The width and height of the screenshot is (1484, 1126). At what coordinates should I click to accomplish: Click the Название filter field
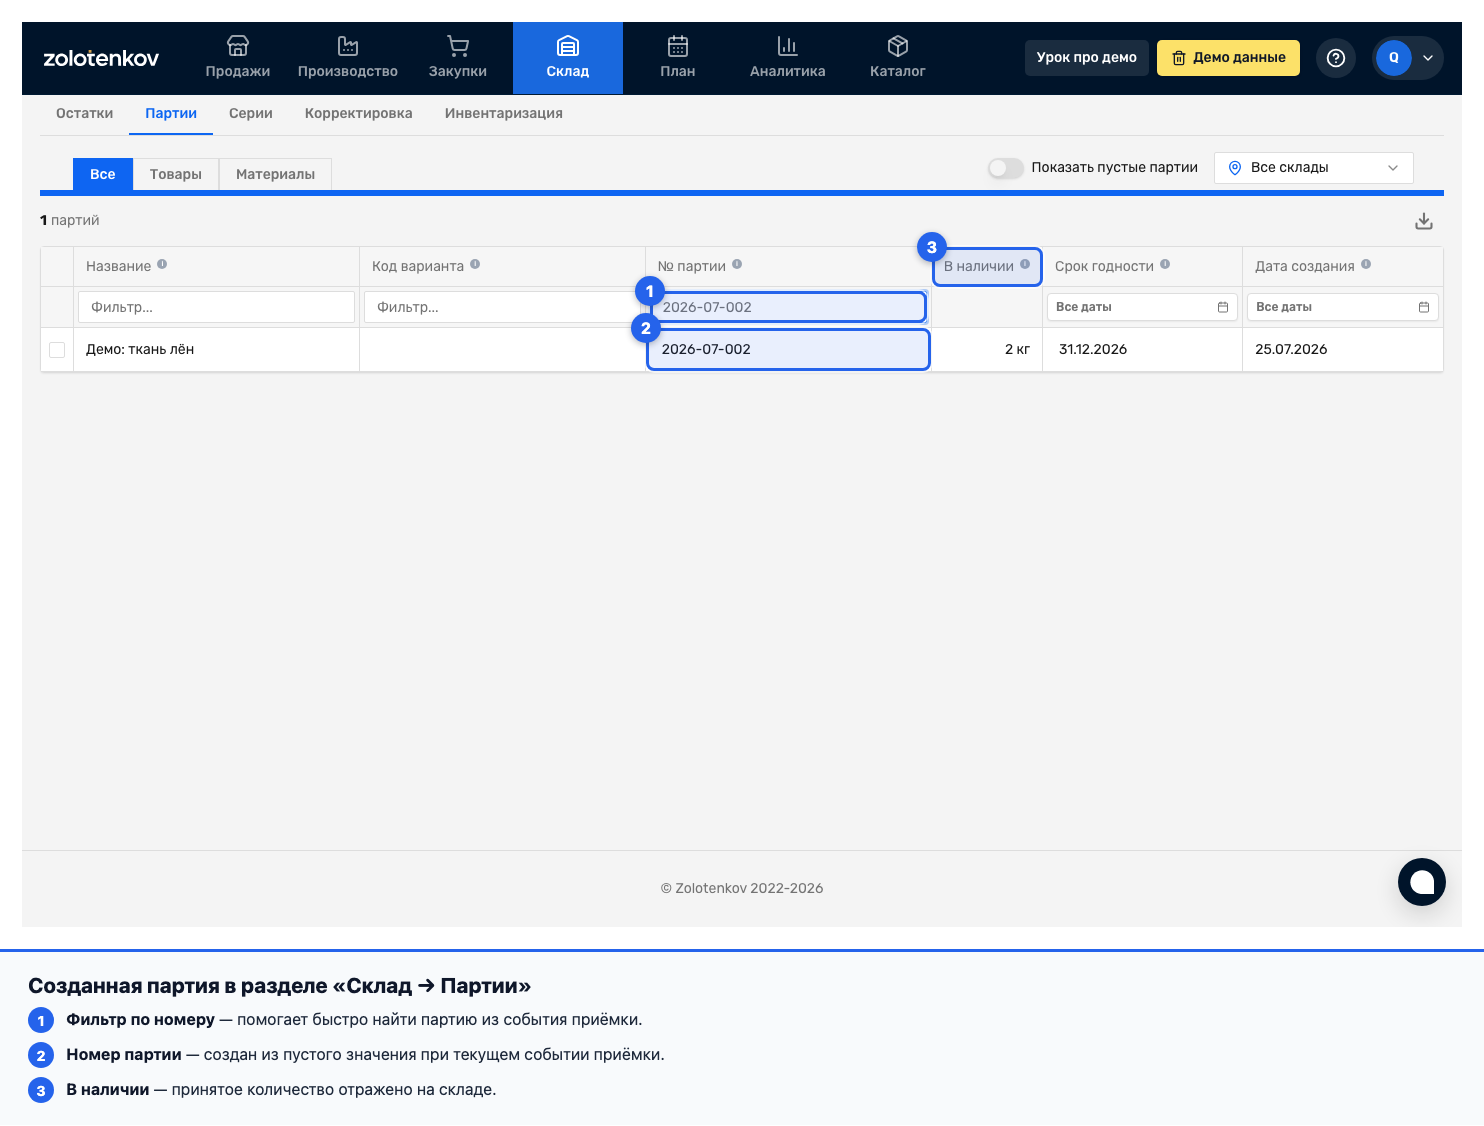click(x=216, y=307)
